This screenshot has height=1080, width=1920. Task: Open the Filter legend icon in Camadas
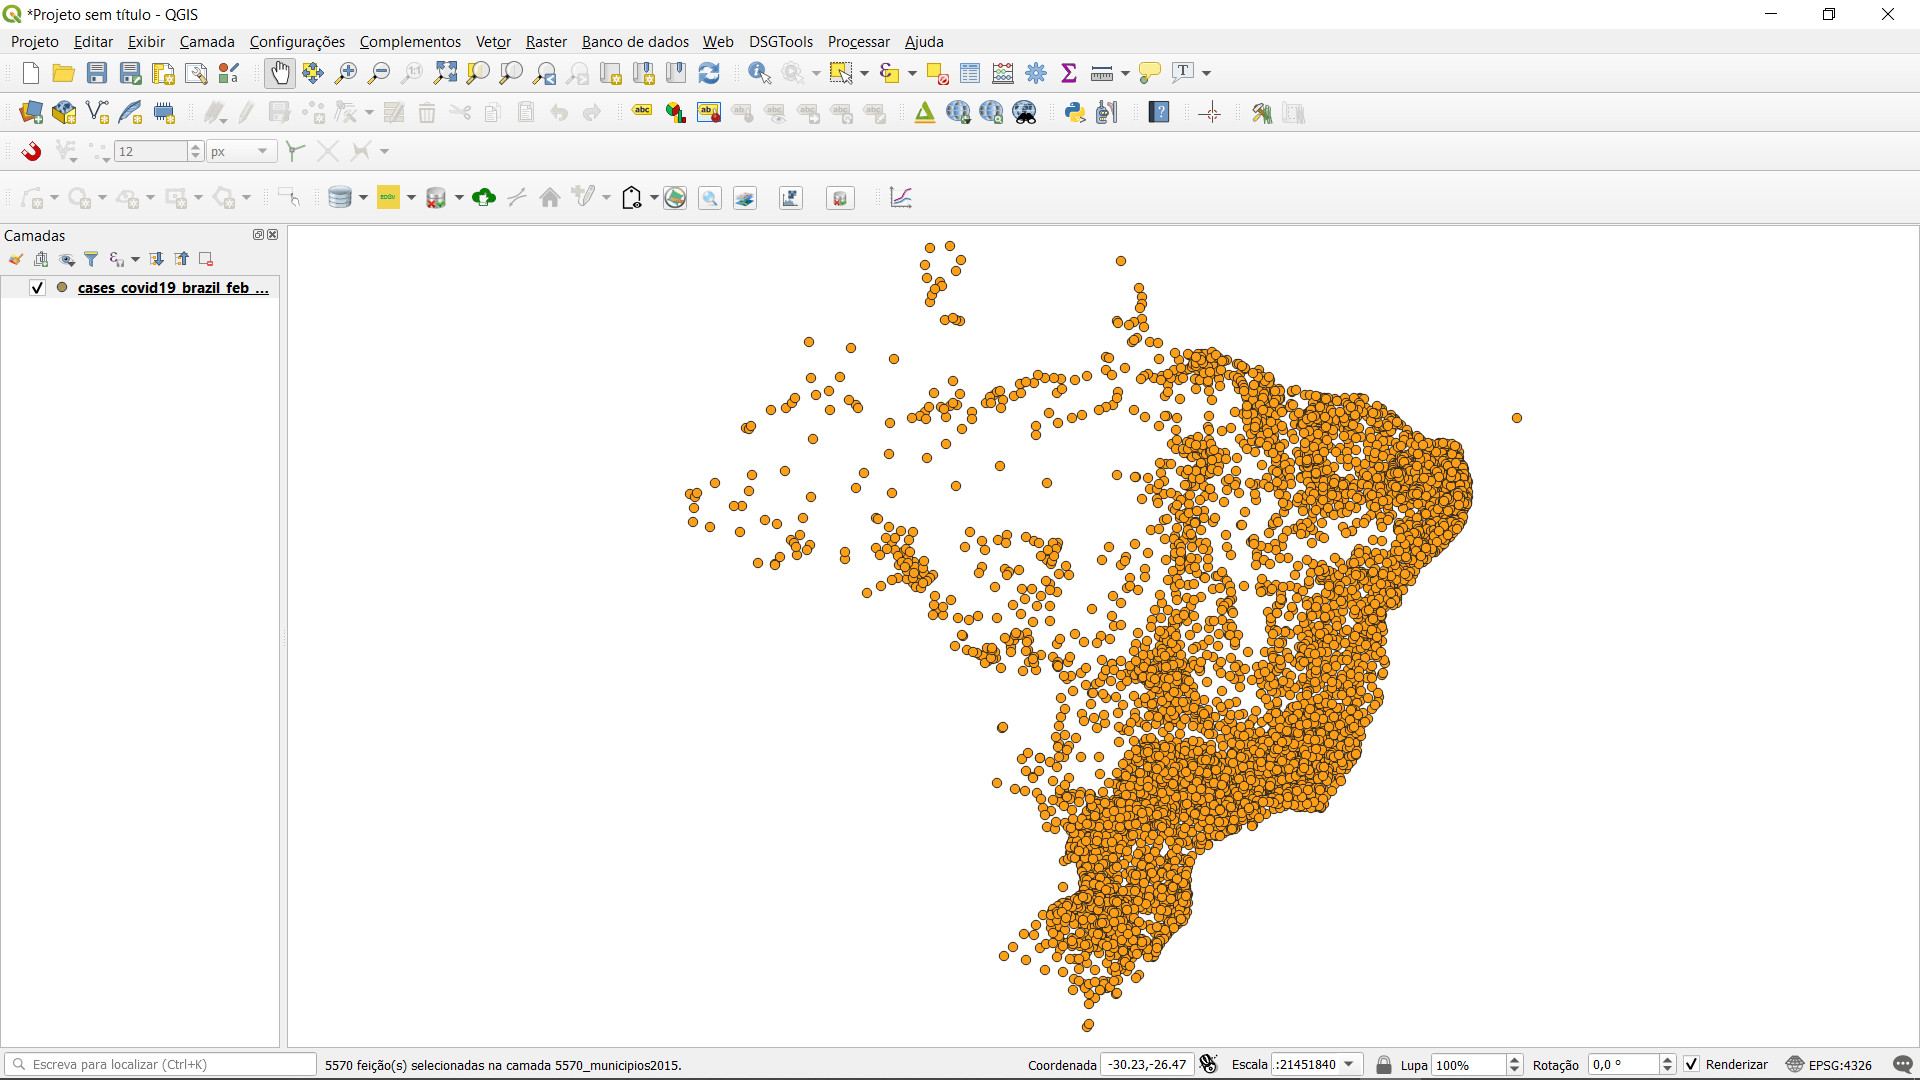pos(91,259)
